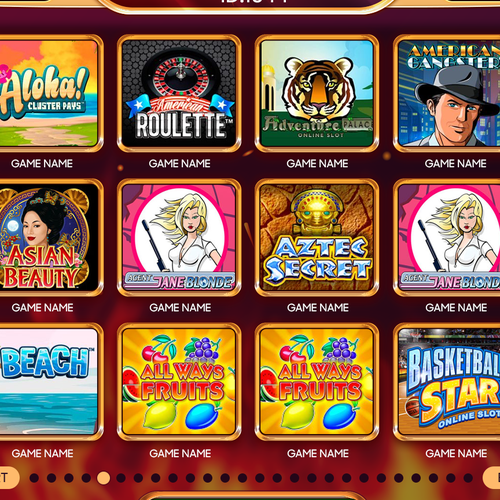The width and height of the screenshot is (500, 500).
Task: Open All Ways Fruits beside Basketball Star
Action: 317,381
